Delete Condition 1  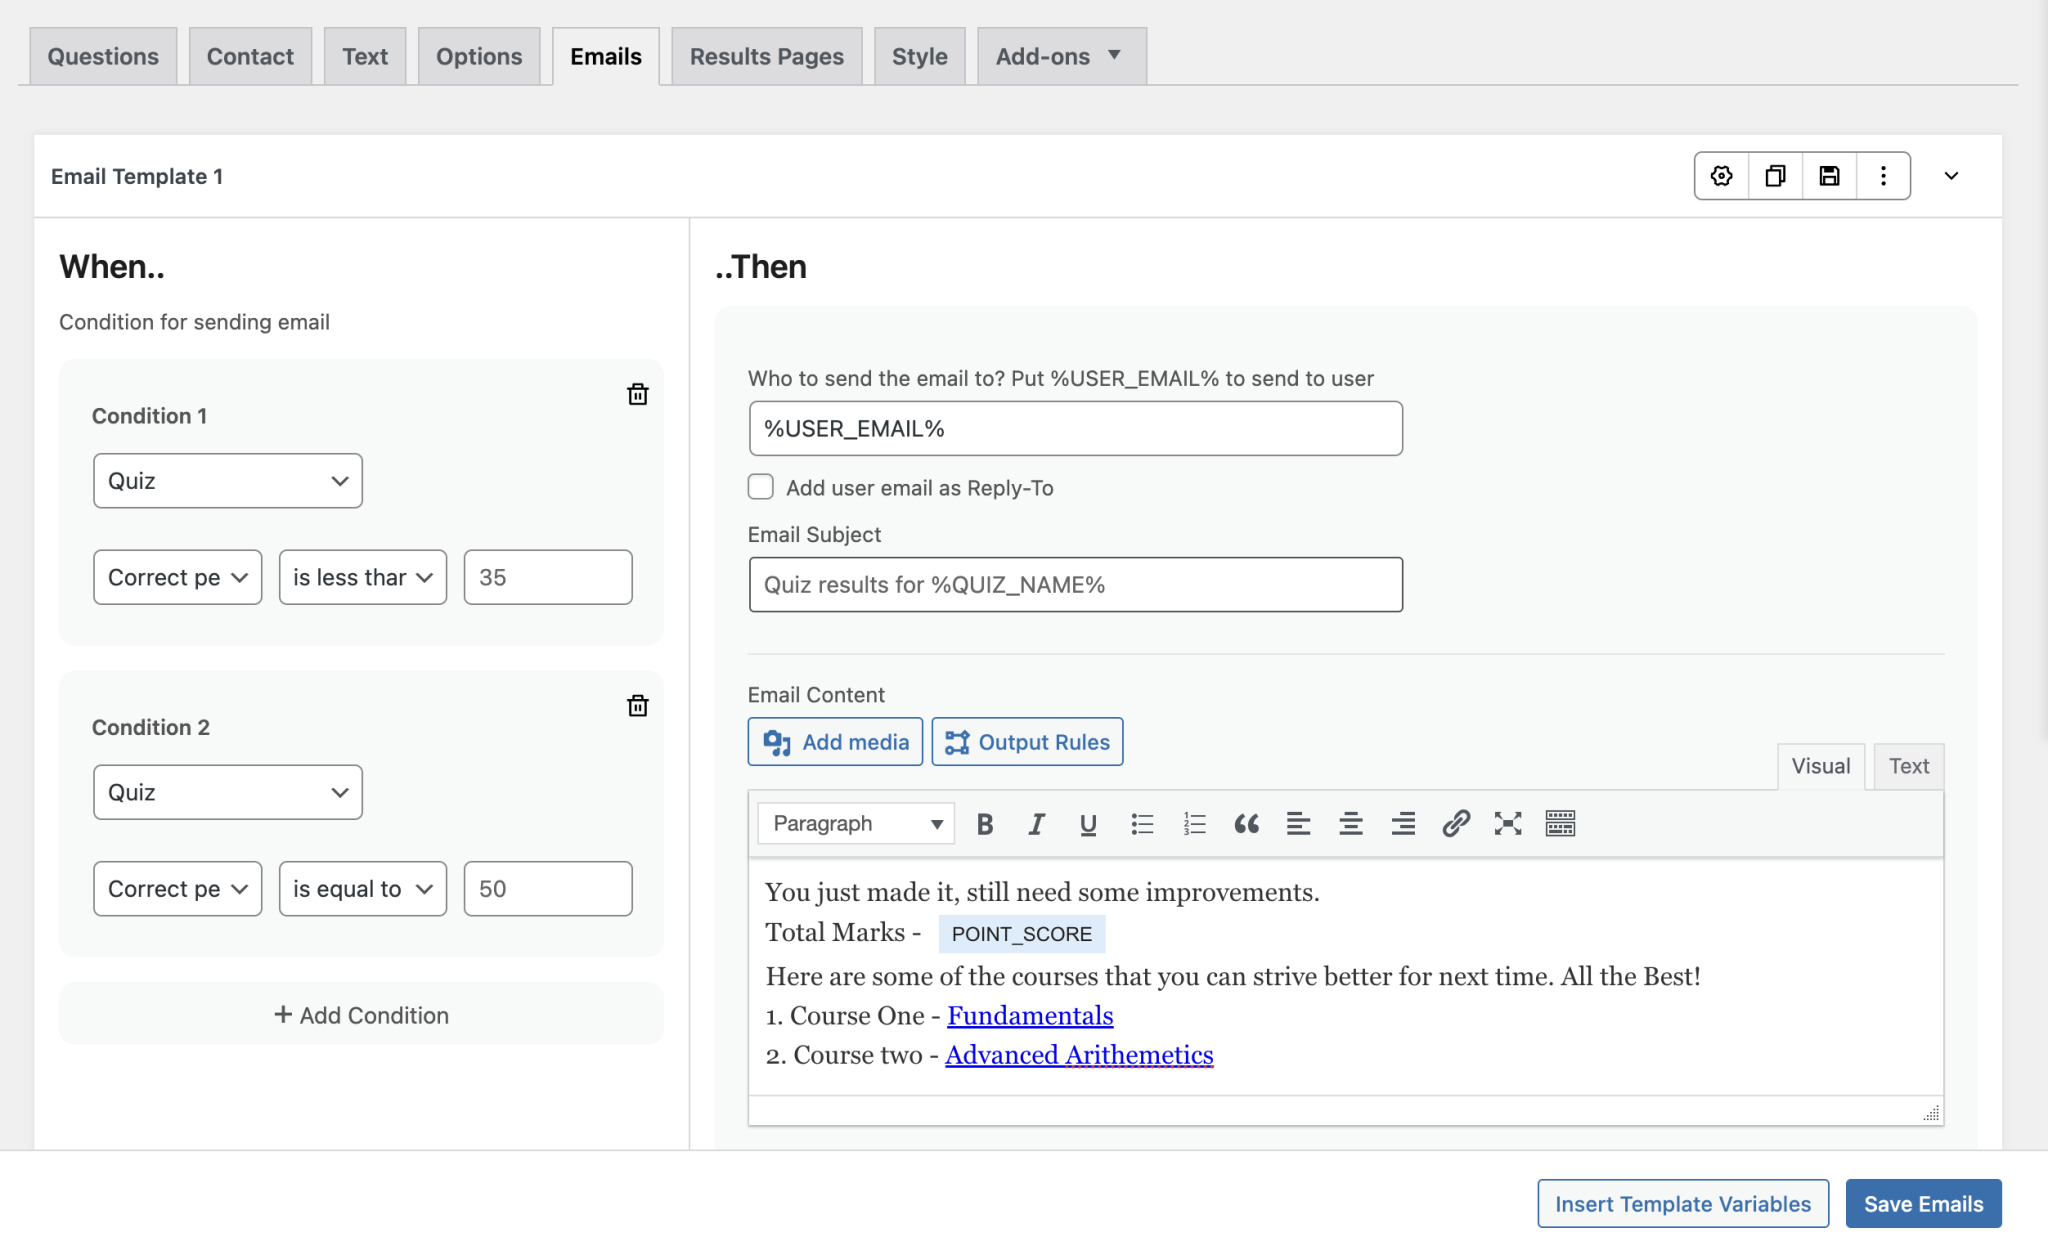(x=638, y=394)
